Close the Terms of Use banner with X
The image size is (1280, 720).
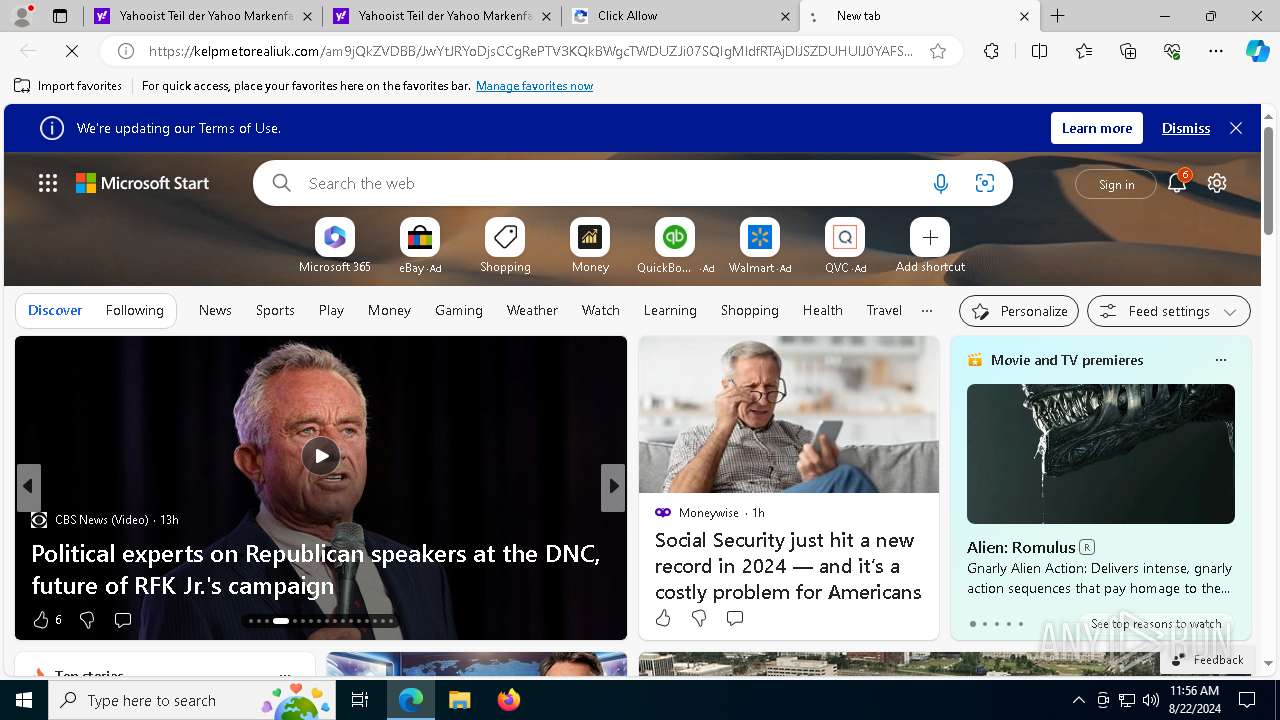click(1236, 128)
